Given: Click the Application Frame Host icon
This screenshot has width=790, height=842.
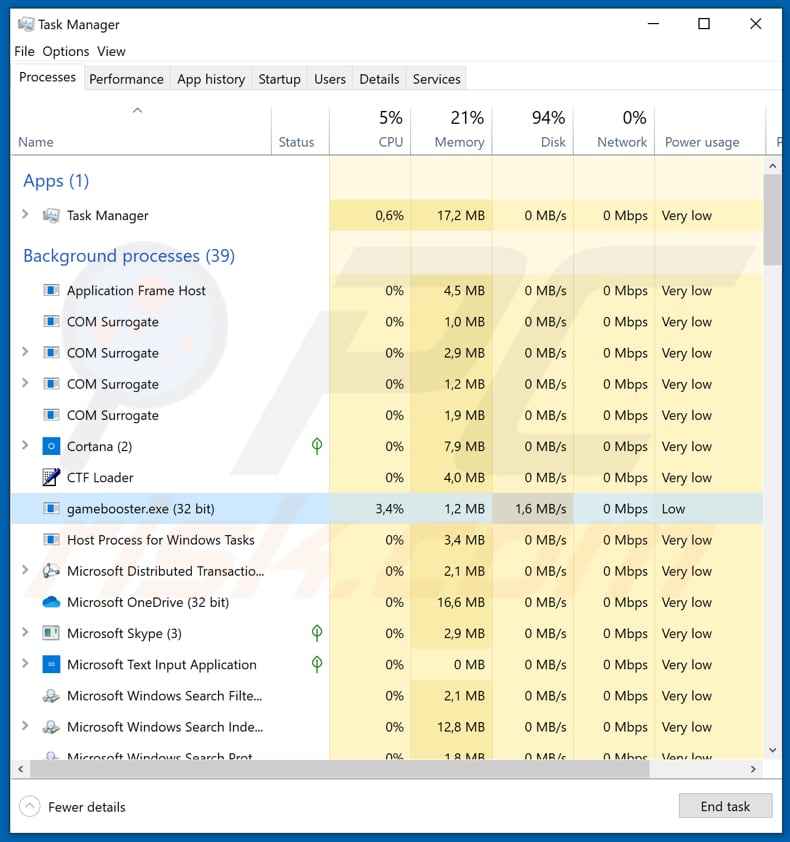Looking at the screenshot, I should (x=51, y=291).
